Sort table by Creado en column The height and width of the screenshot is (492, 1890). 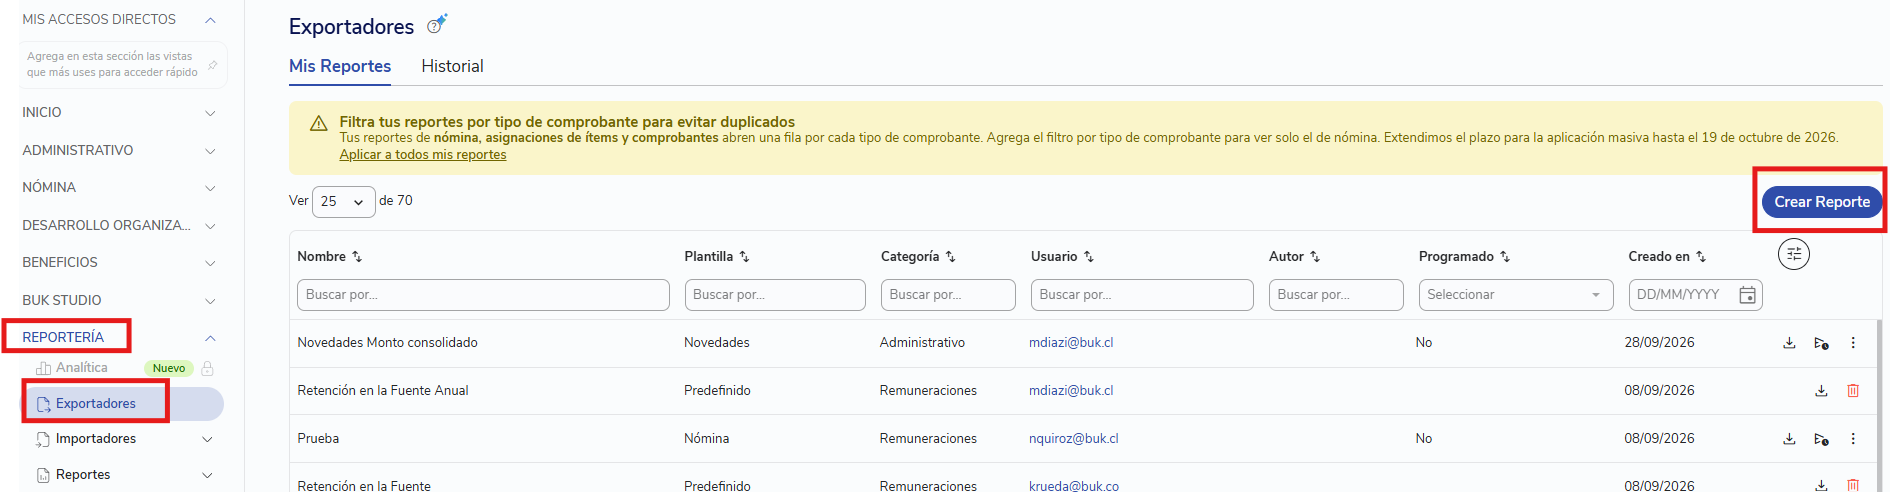coord(1701,257)
